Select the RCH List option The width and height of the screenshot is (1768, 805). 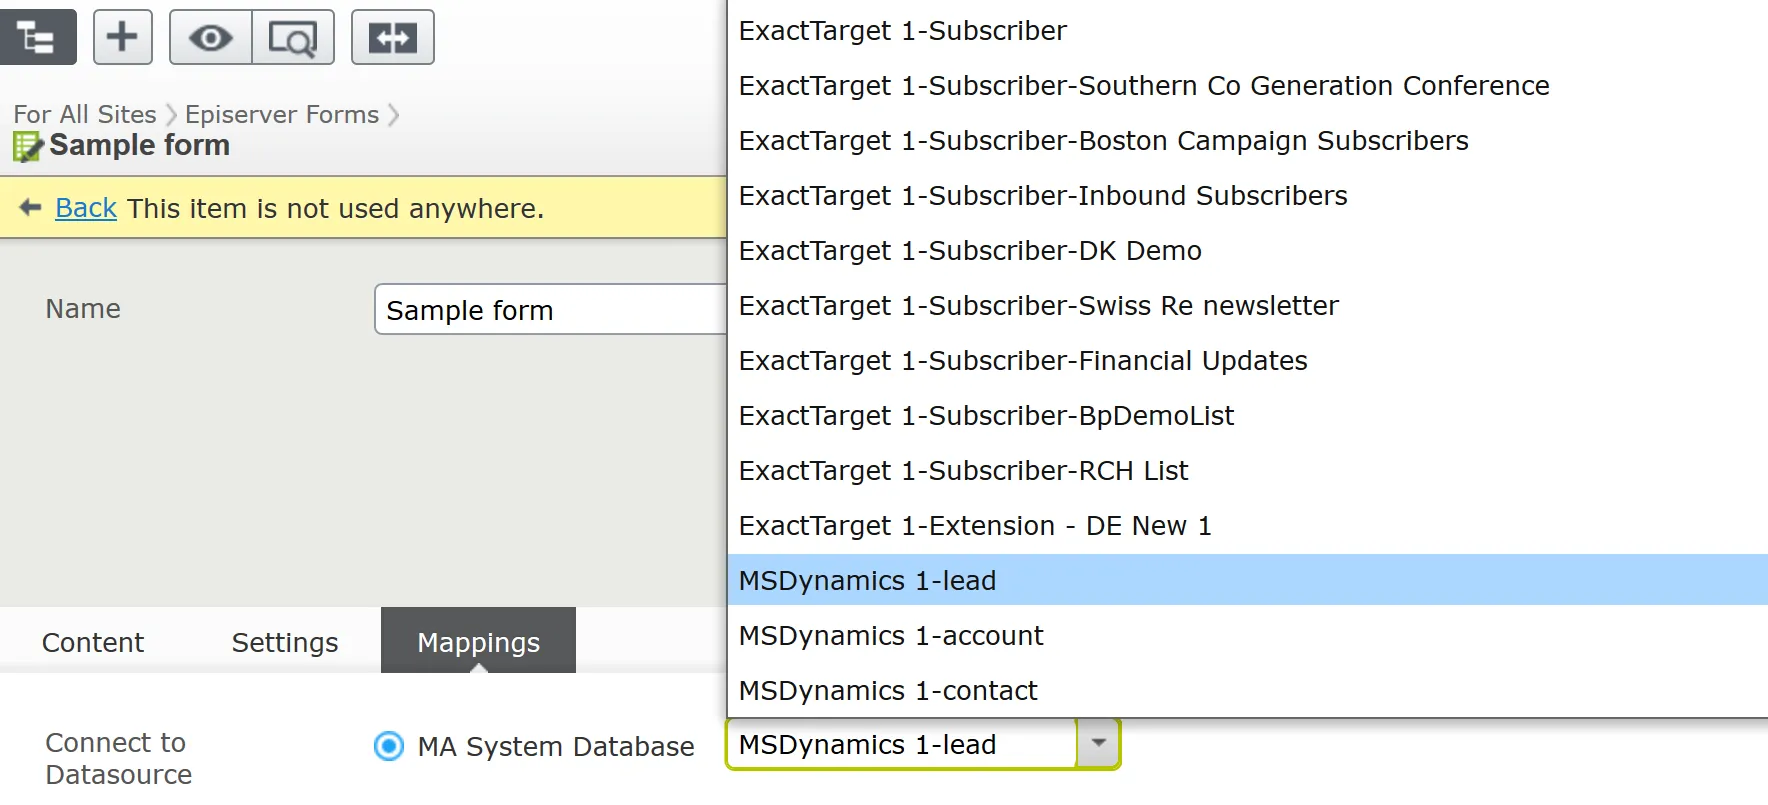tap(1247, 471)
